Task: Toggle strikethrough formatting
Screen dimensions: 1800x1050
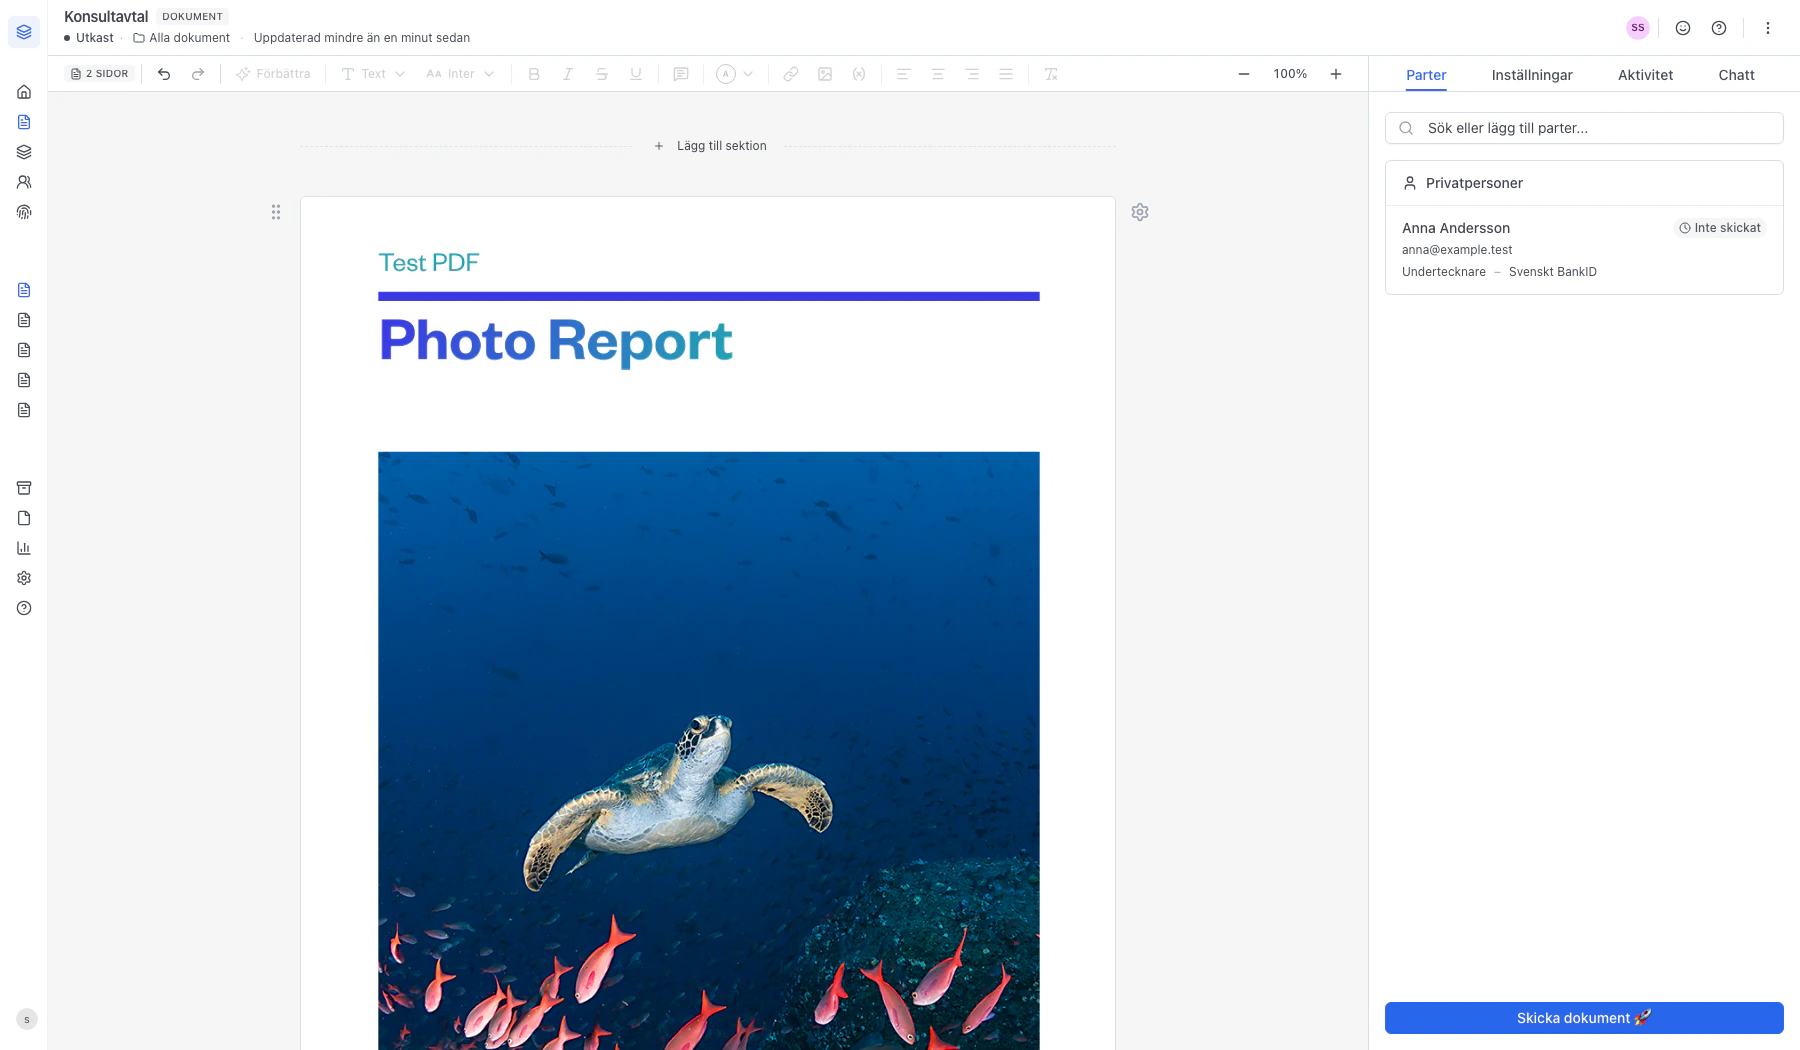Action: coord(602,74)
